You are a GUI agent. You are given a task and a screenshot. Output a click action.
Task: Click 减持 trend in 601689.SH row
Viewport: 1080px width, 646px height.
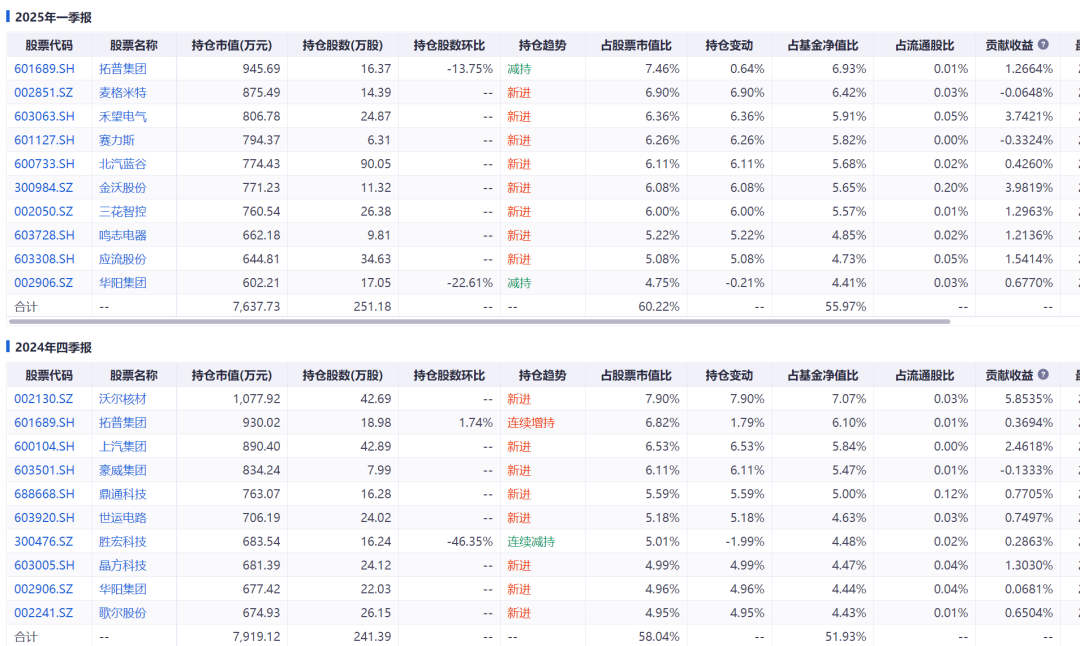click(x=519, y=69)
